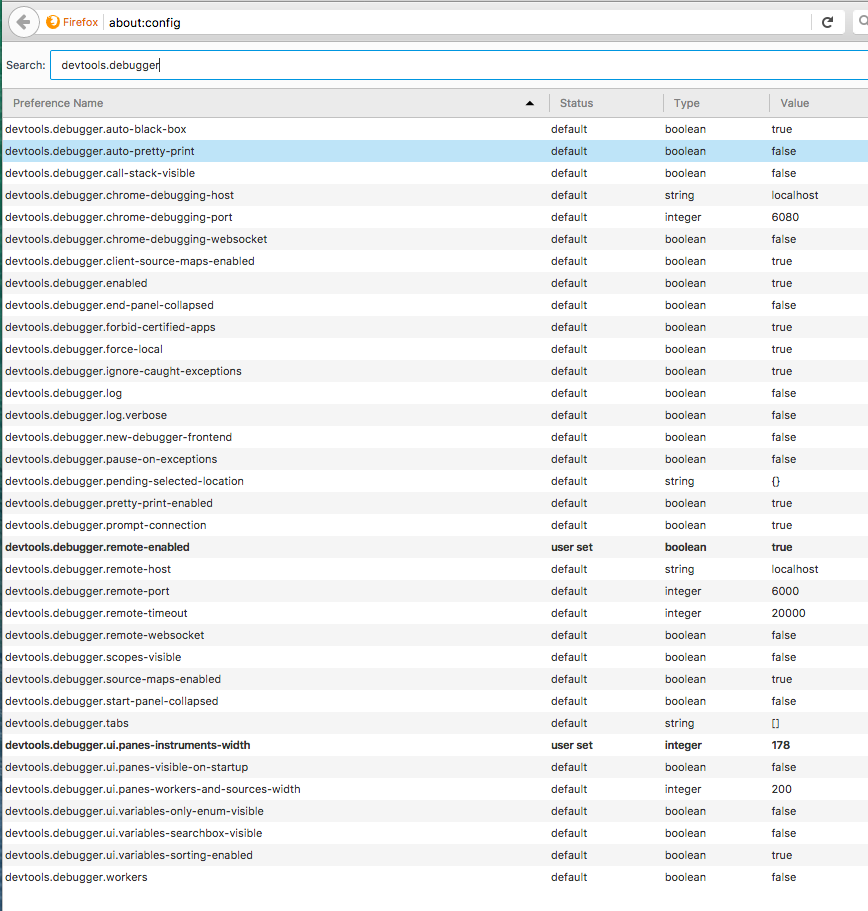Select devtools.debugger.chrome-debugging-port preference
The height and width of the screenshot is (911, 868).
click(x=435, y=217)
